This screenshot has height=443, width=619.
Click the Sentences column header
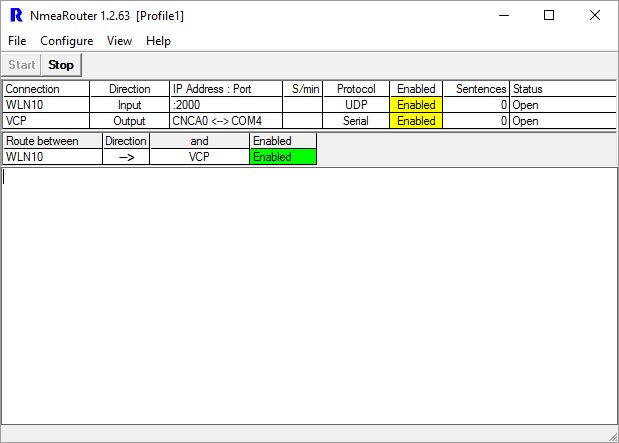tap(476, 89)
